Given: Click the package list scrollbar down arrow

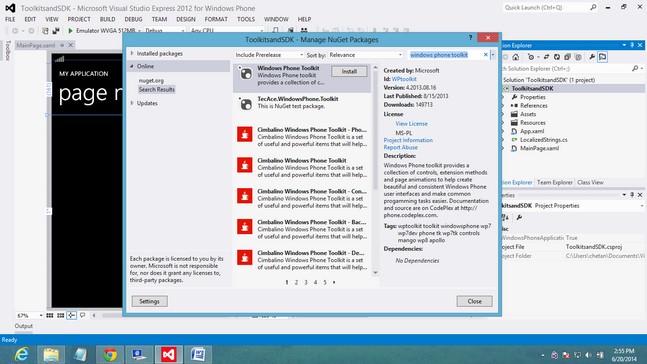Looking at the screenshot, I should coord(375,272).
